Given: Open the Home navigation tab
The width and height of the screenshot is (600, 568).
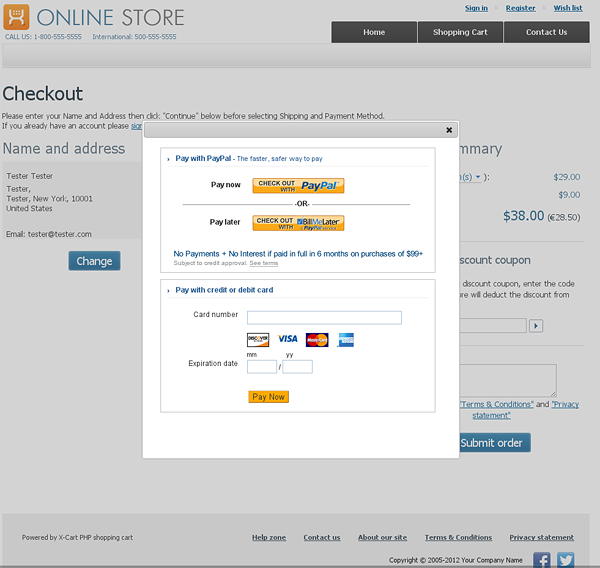Looking at the screenshot, I should (374, 32).
